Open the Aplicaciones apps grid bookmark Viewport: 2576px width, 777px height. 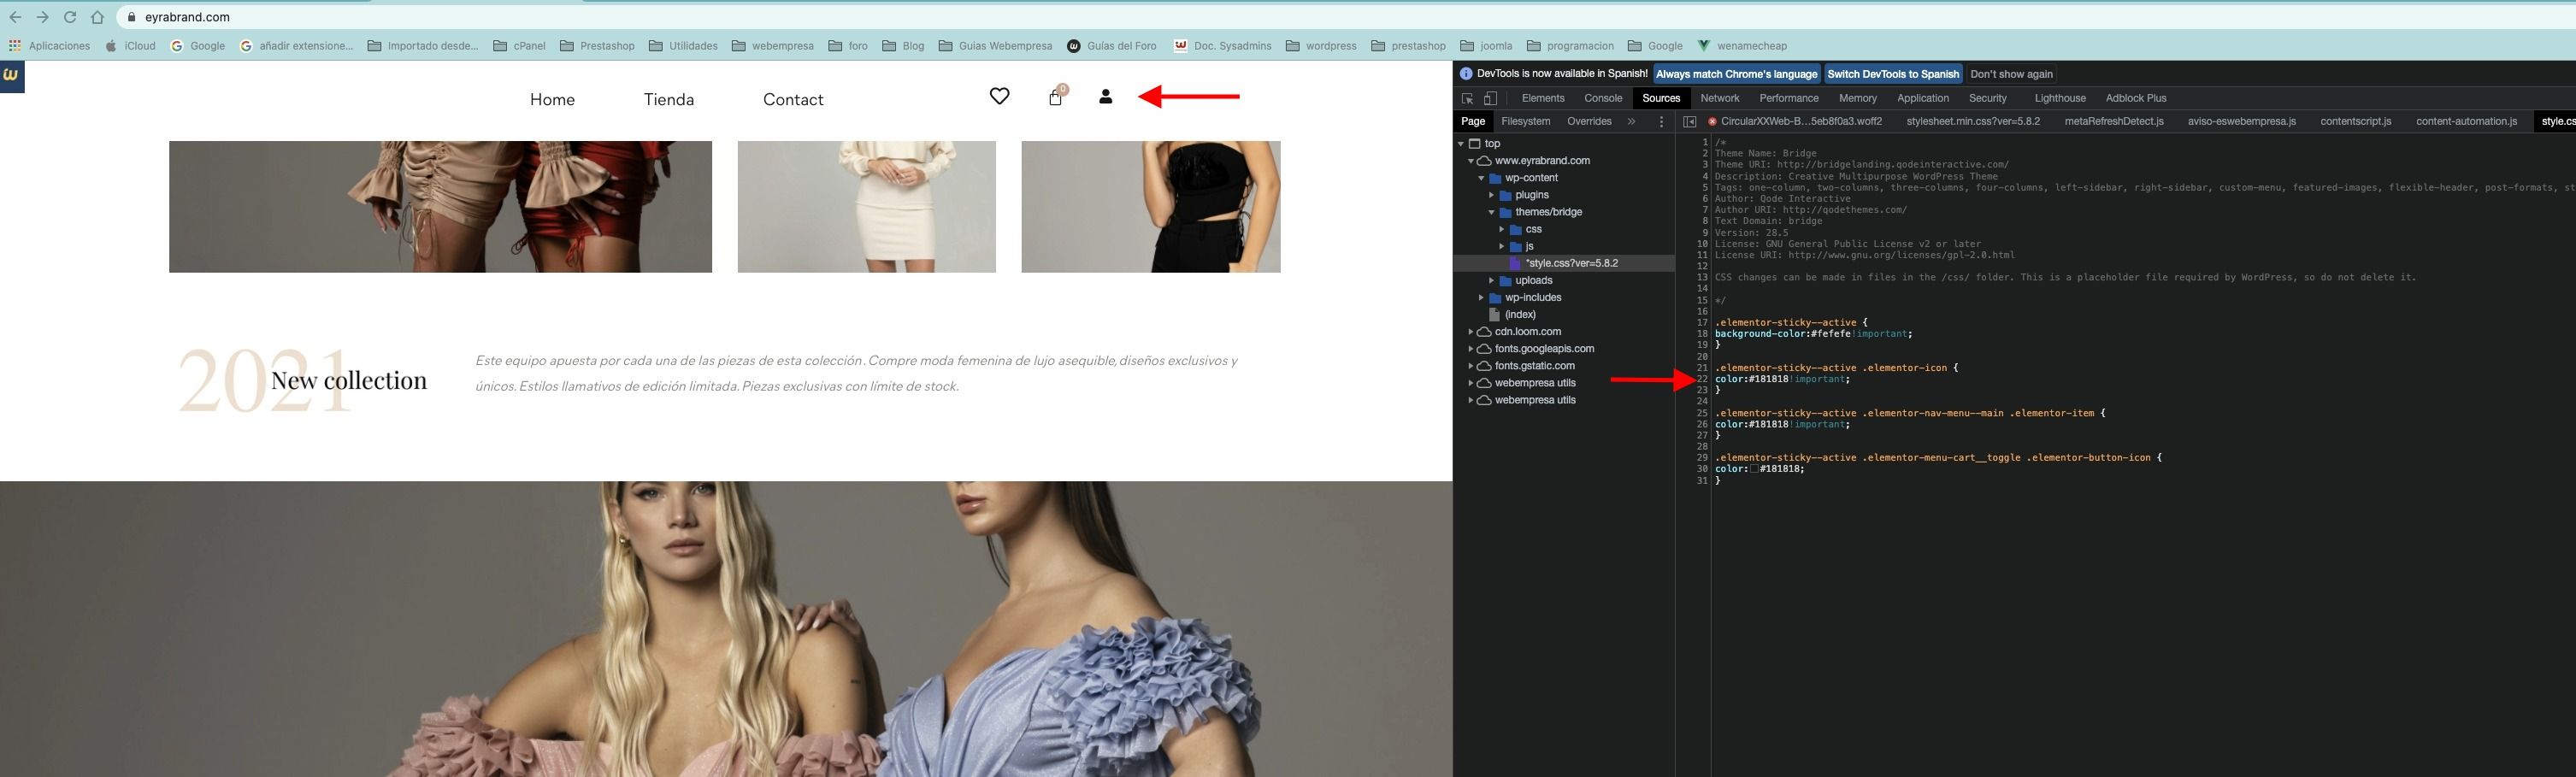click(x=49, y=46)
